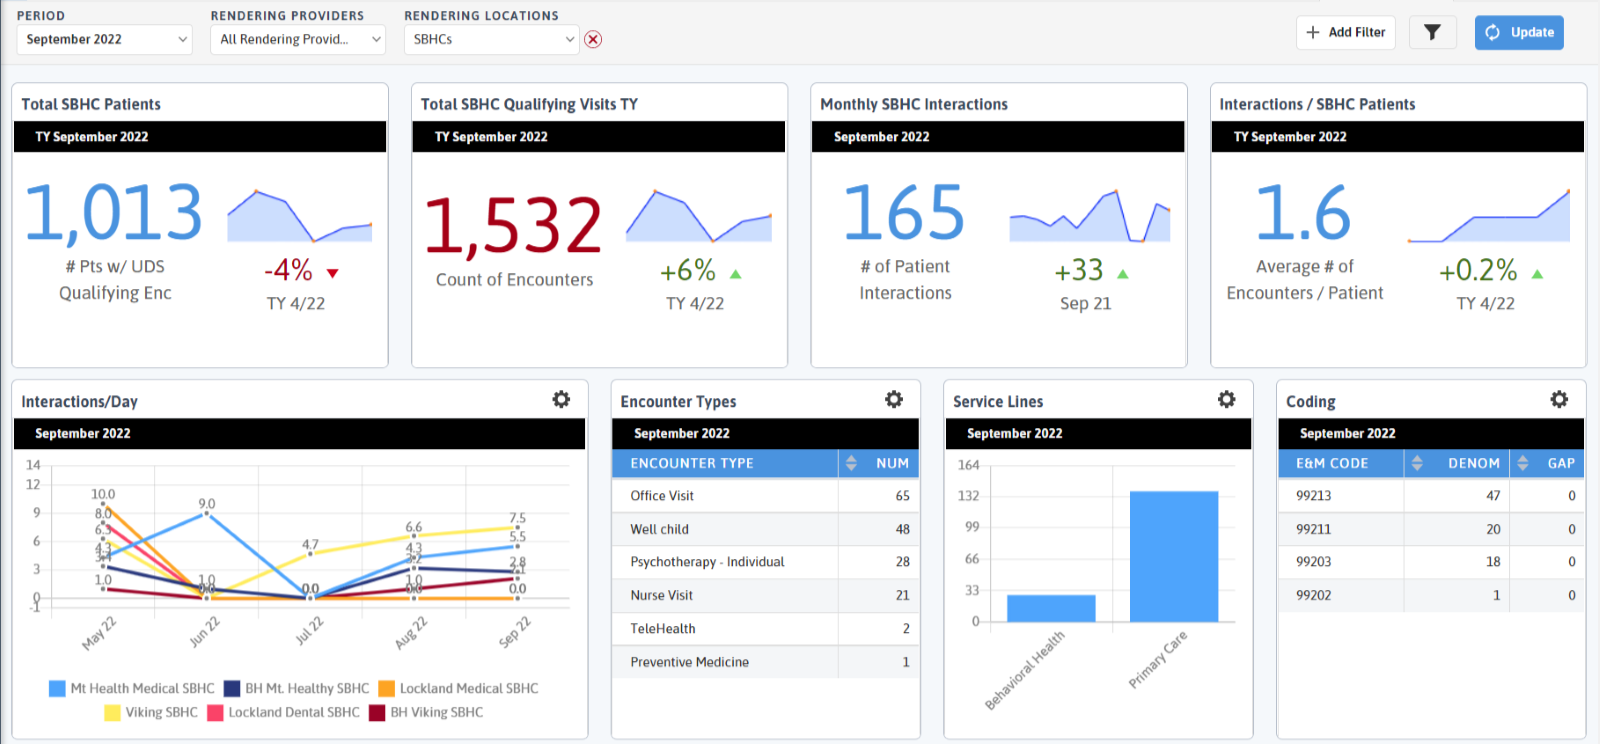Open Encounter Types panel gear settings
Image resolution: width=1600 pixels, height=744 pixels.
pyautogui.click(x=894, y=399)
